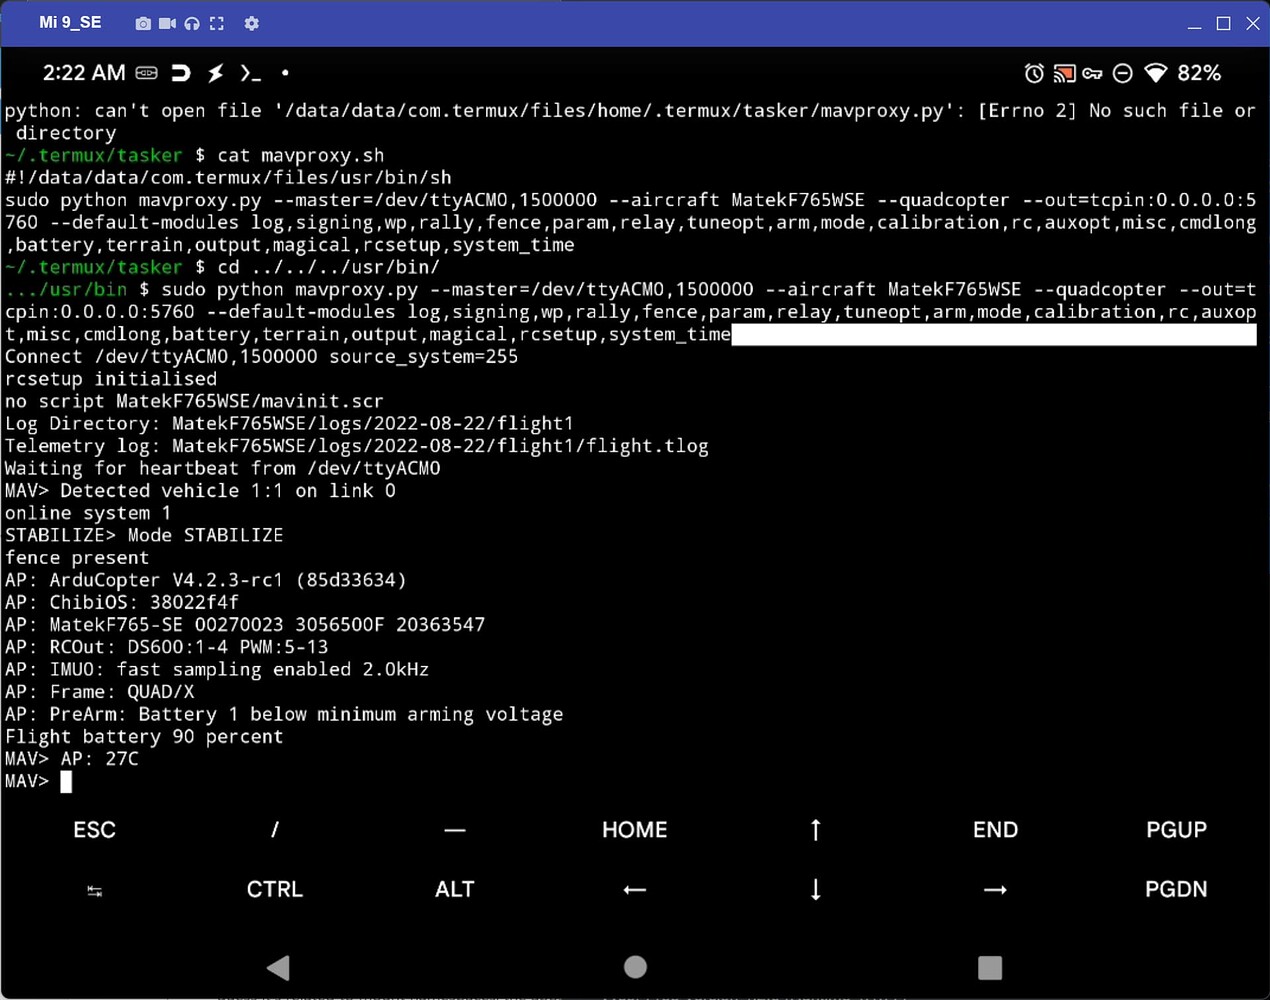Viewport: 1270px width, 1000px height.
Task: Toggle the CTRL modifier key
Action: tap(274, 889)
